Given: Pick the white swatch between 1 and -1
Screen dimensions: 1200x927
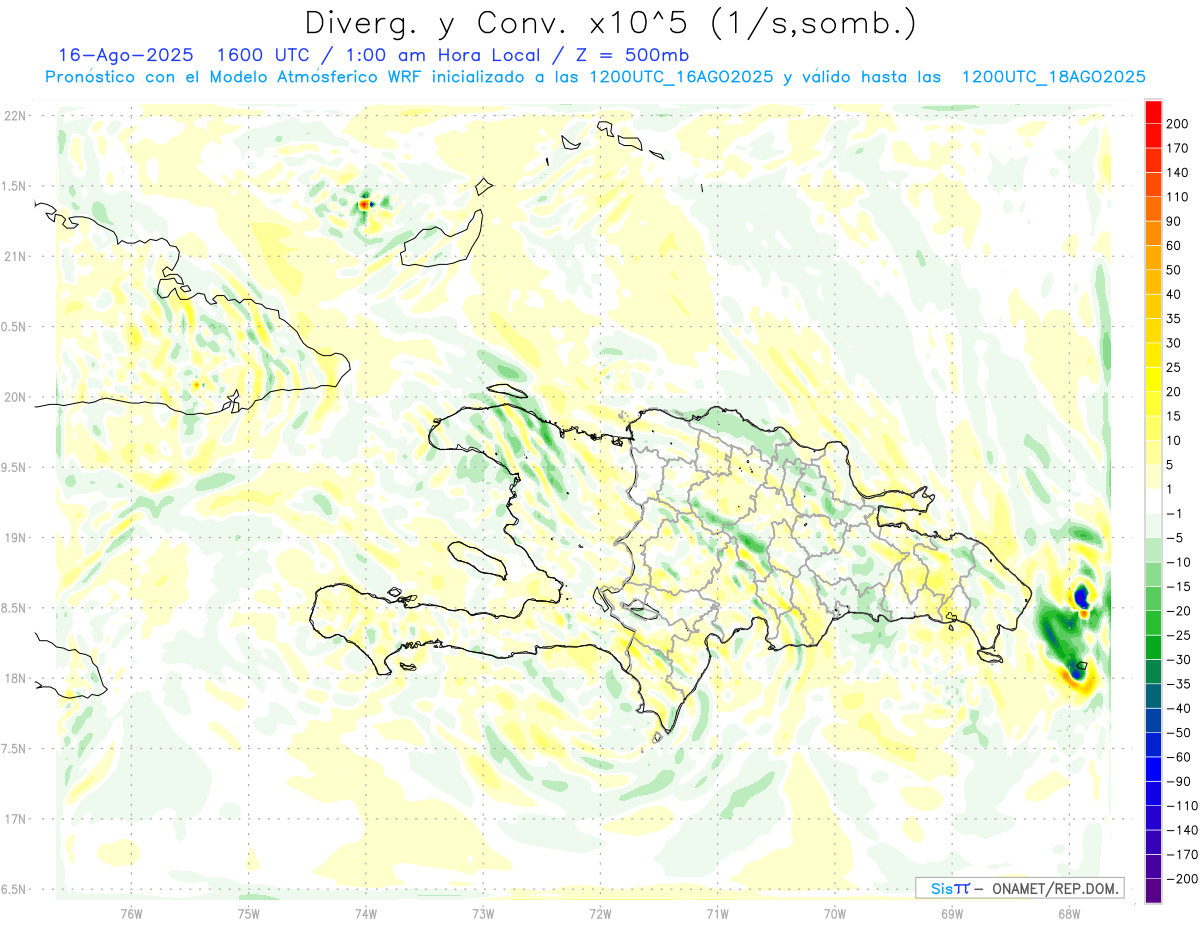Looking at the screenshot, I should point(1153,501).
